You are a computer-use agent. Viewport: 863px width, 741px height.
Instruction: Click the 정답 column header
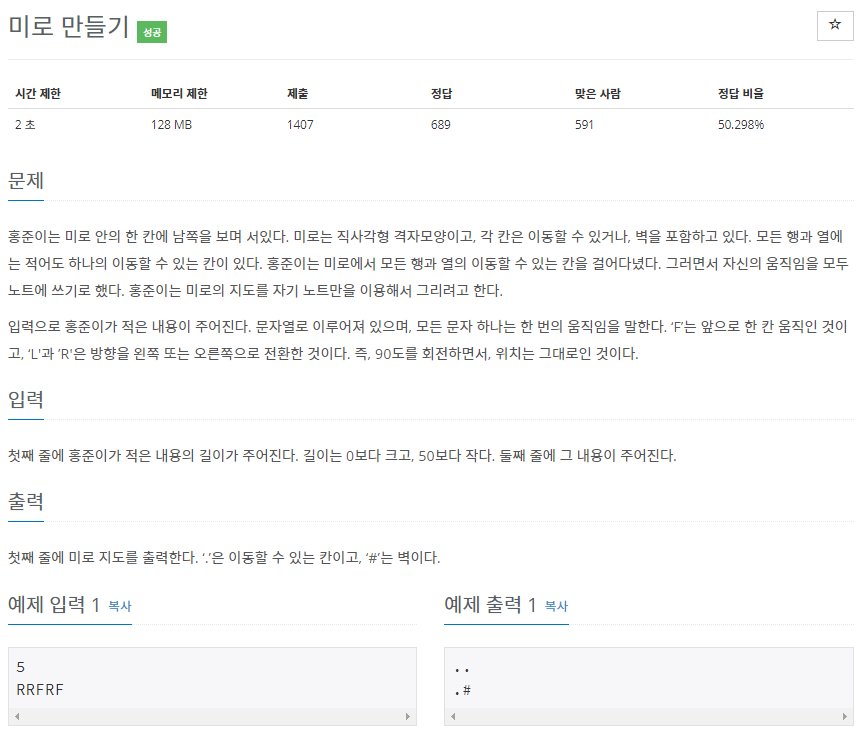click(441, 94)
